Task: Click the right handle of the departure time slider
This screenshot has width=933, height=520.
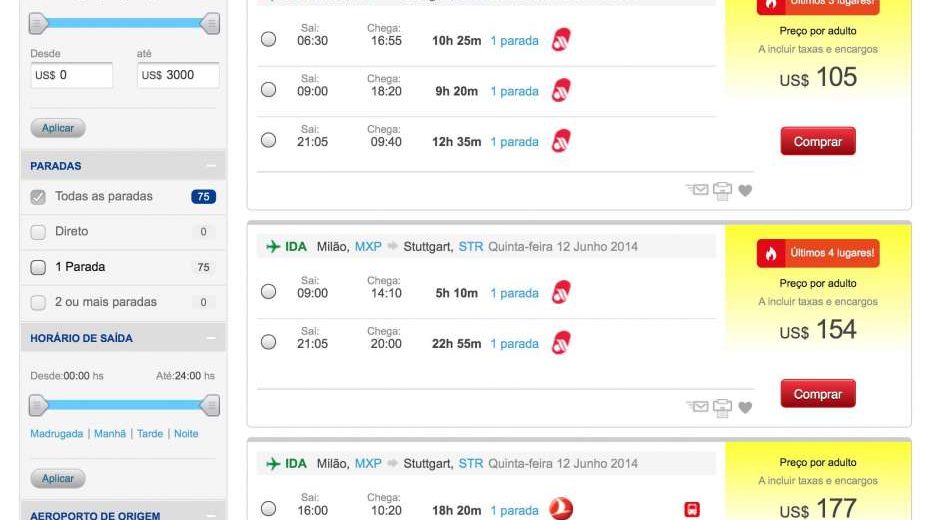Action: pyautogui.click(x=210, y=405)
